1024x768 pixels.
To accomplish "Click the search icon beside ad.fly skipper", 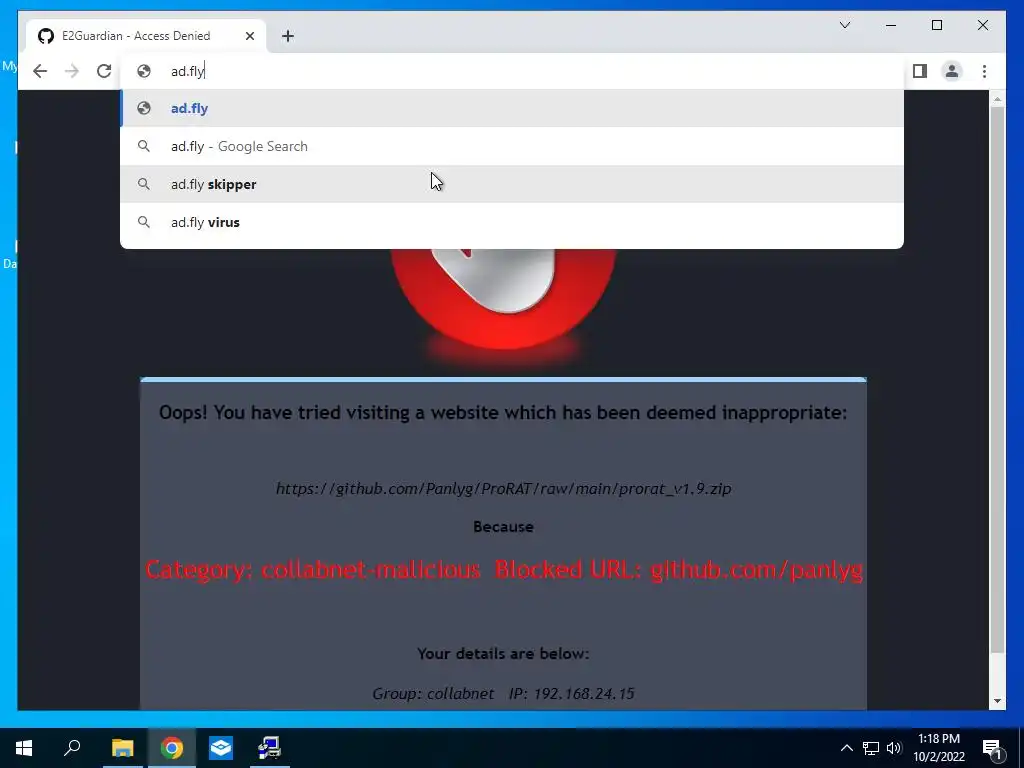I will [x=144, y=184].
